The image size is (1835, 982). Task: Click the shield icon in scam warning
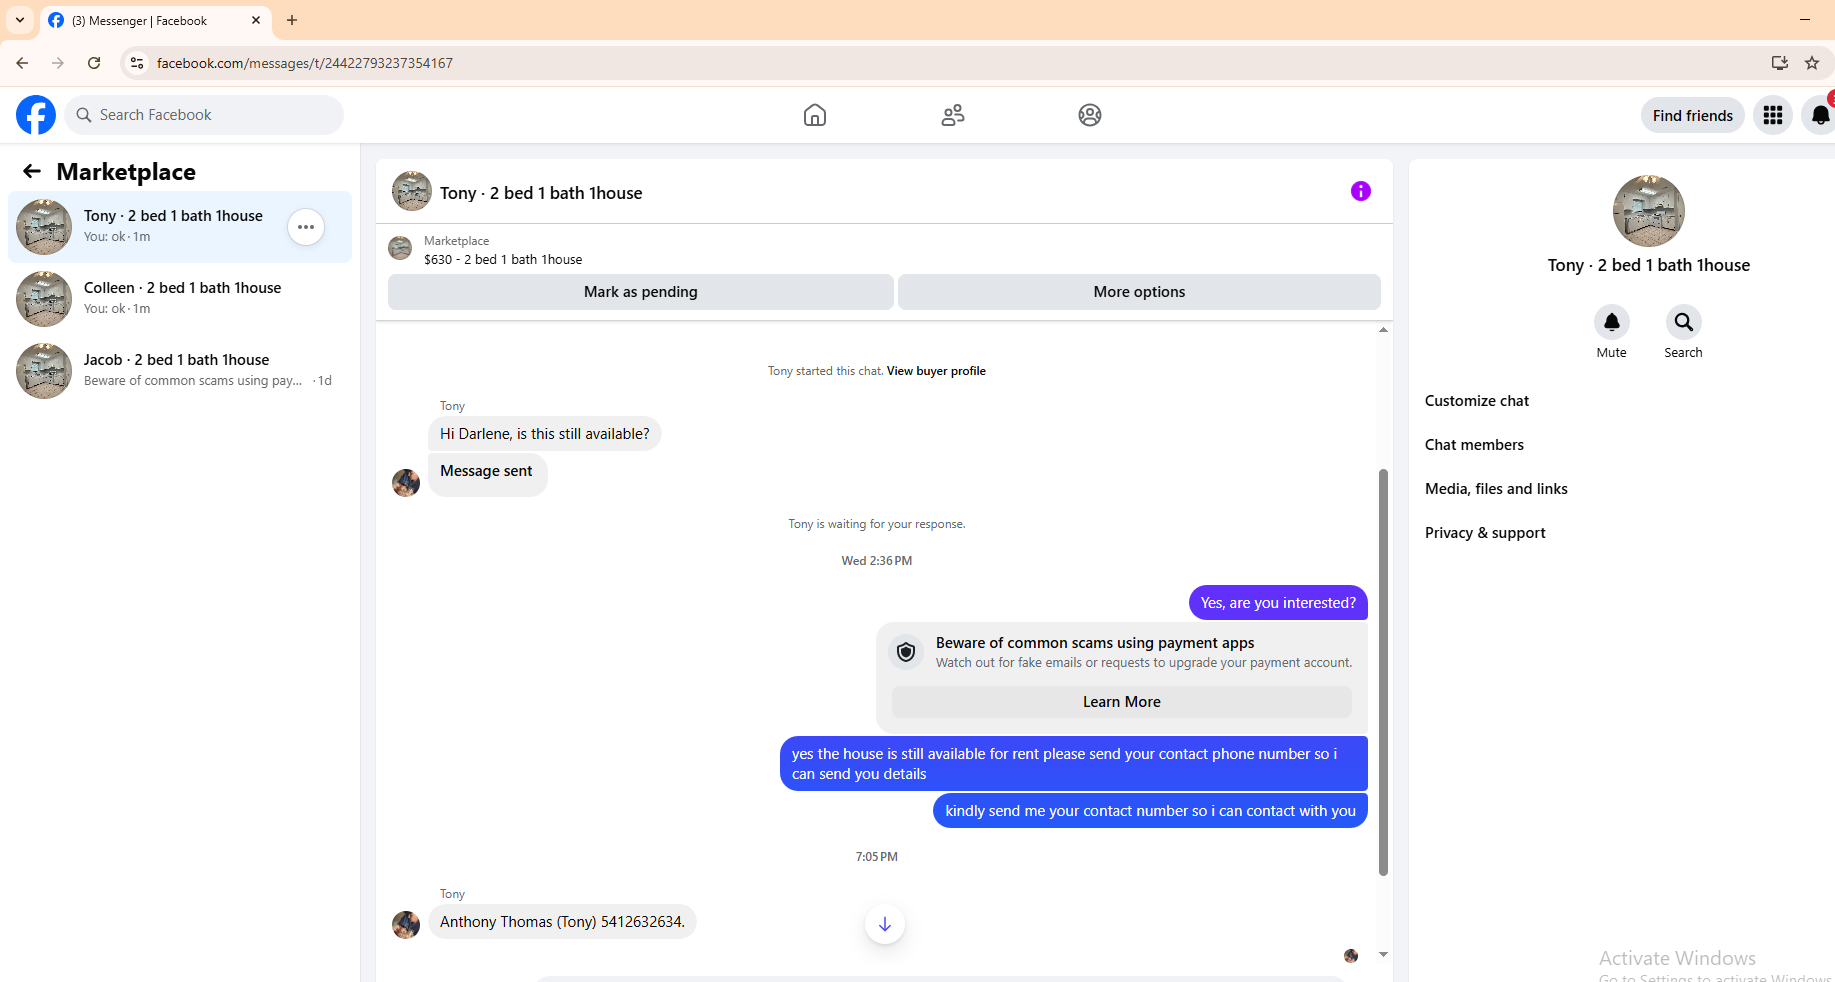point(906,652)
